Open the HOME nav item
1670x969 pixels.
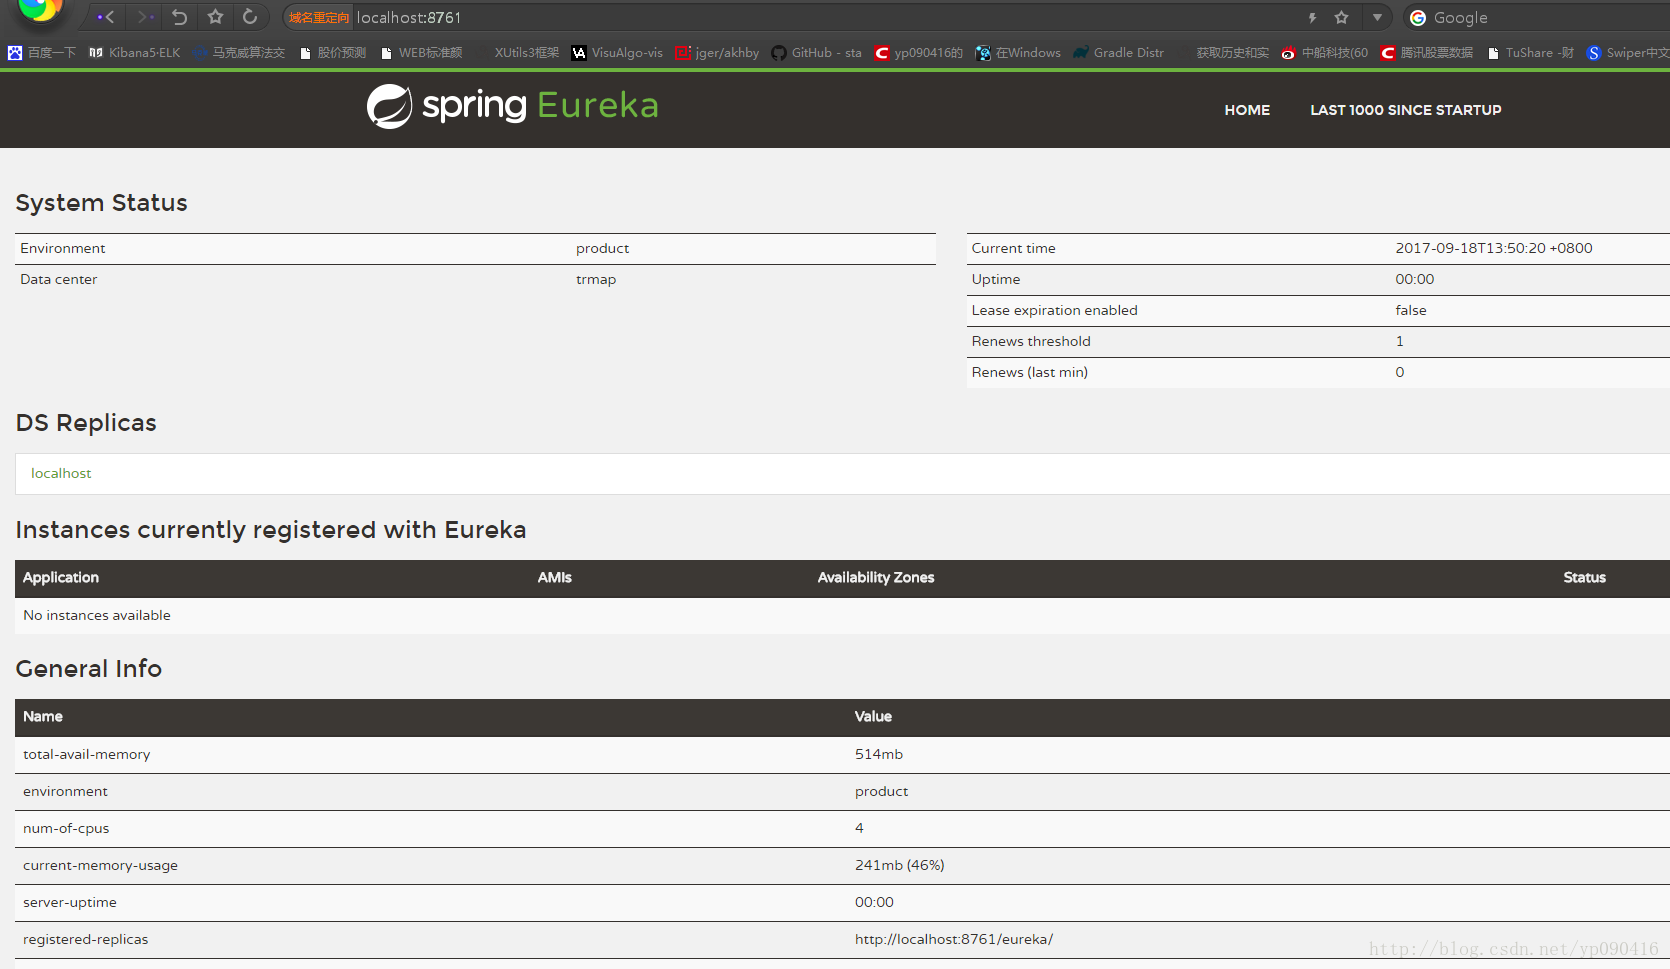pyautogui.click(x=1247, y=110)
